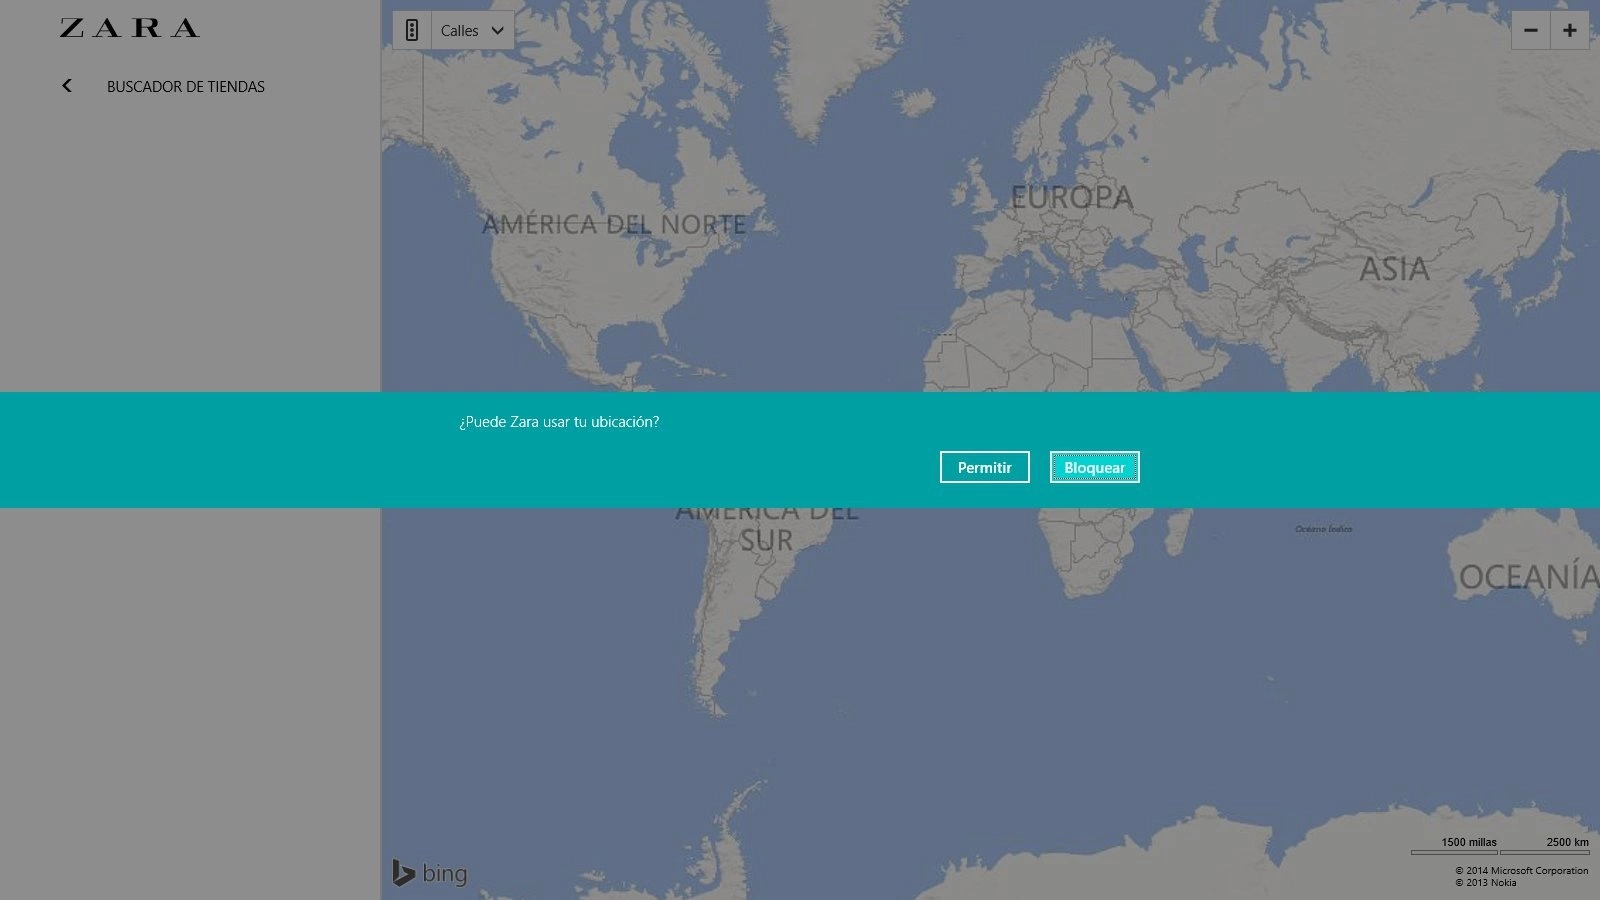Zoom out the map with the minus button
This screenshot has width=1600, height=900.
point(1530,31)
